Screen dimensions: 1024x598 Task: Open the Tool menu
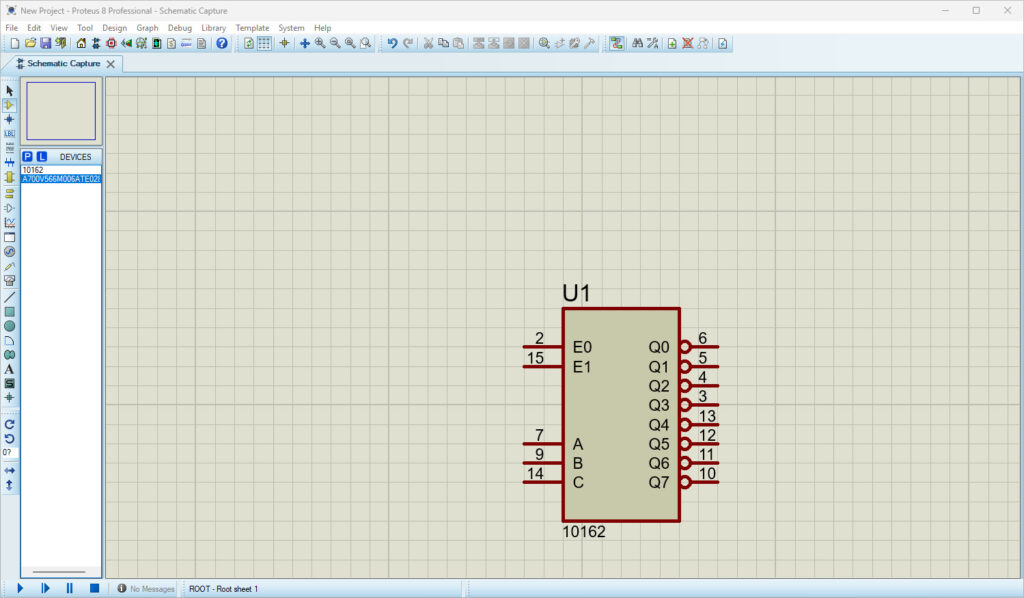click(85, 28)
